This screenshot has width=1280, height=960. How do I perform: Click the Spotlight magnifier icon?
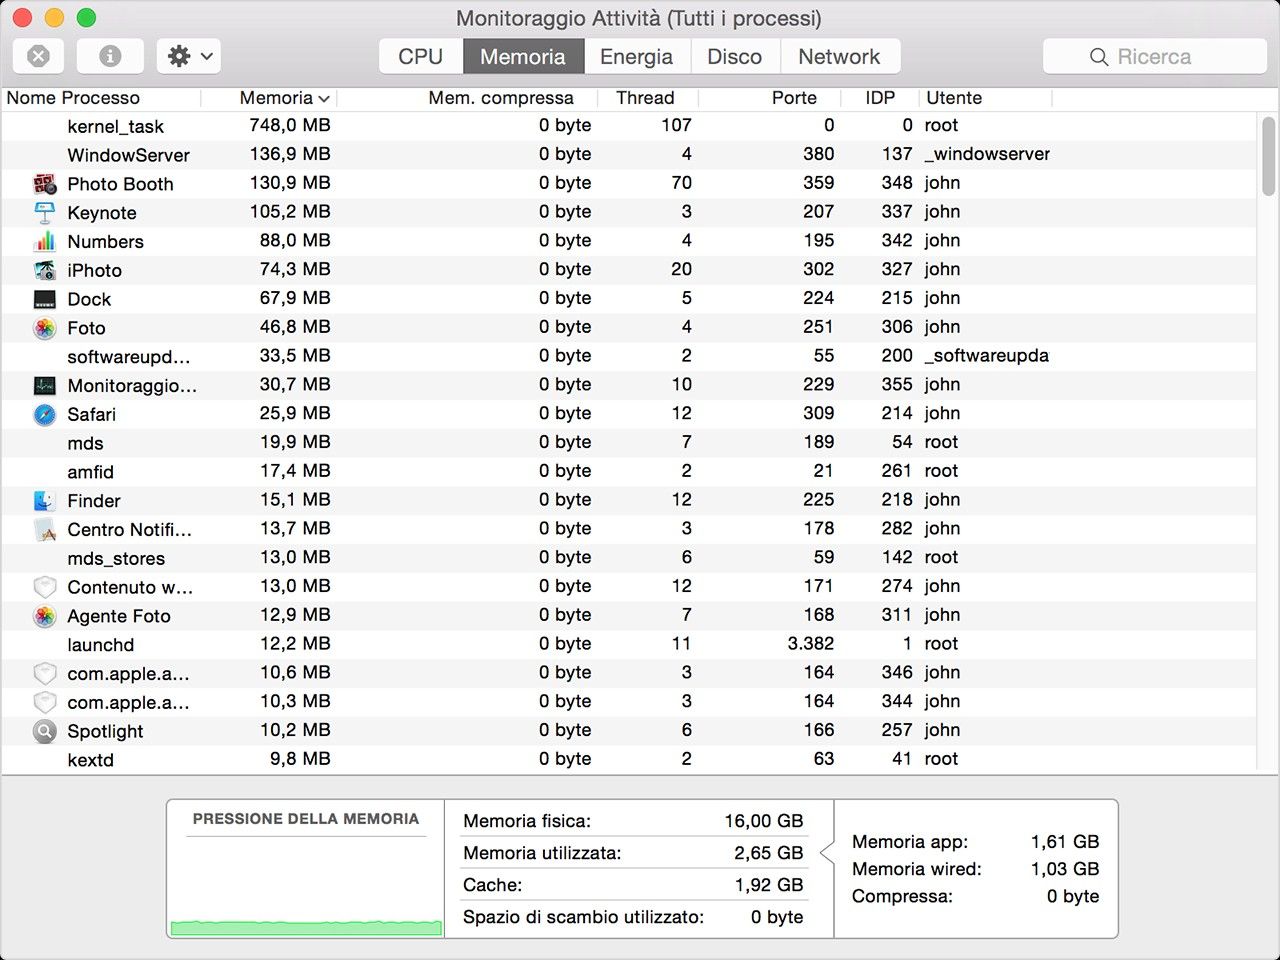click(x=45, y=731)
